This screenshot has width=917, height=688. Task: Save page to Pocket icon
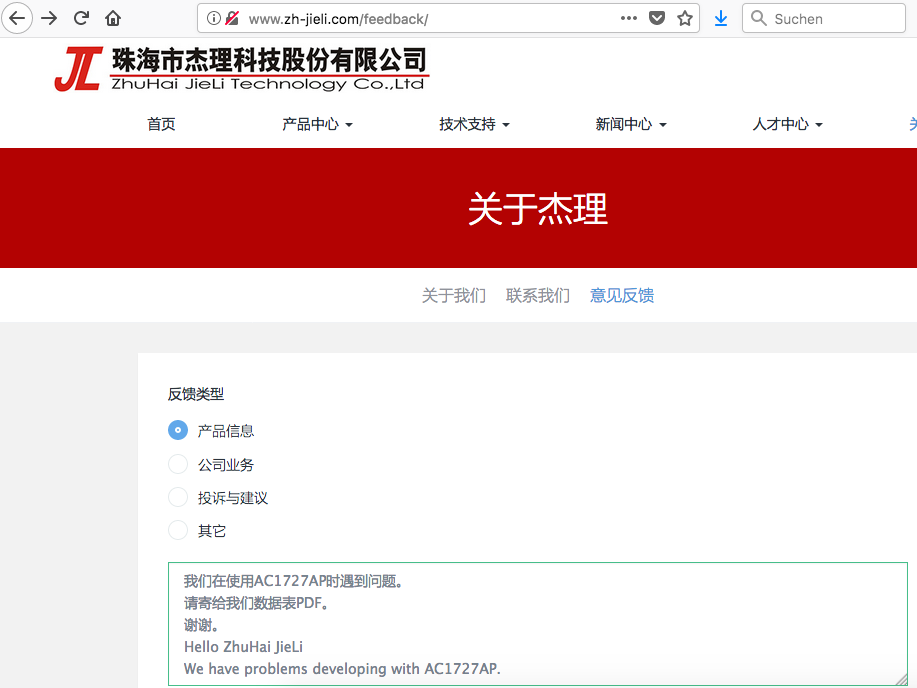657,18
